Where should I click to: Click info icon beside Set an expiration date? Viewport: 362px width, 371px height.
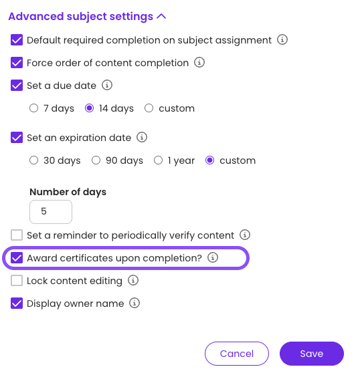coord(142,137)
